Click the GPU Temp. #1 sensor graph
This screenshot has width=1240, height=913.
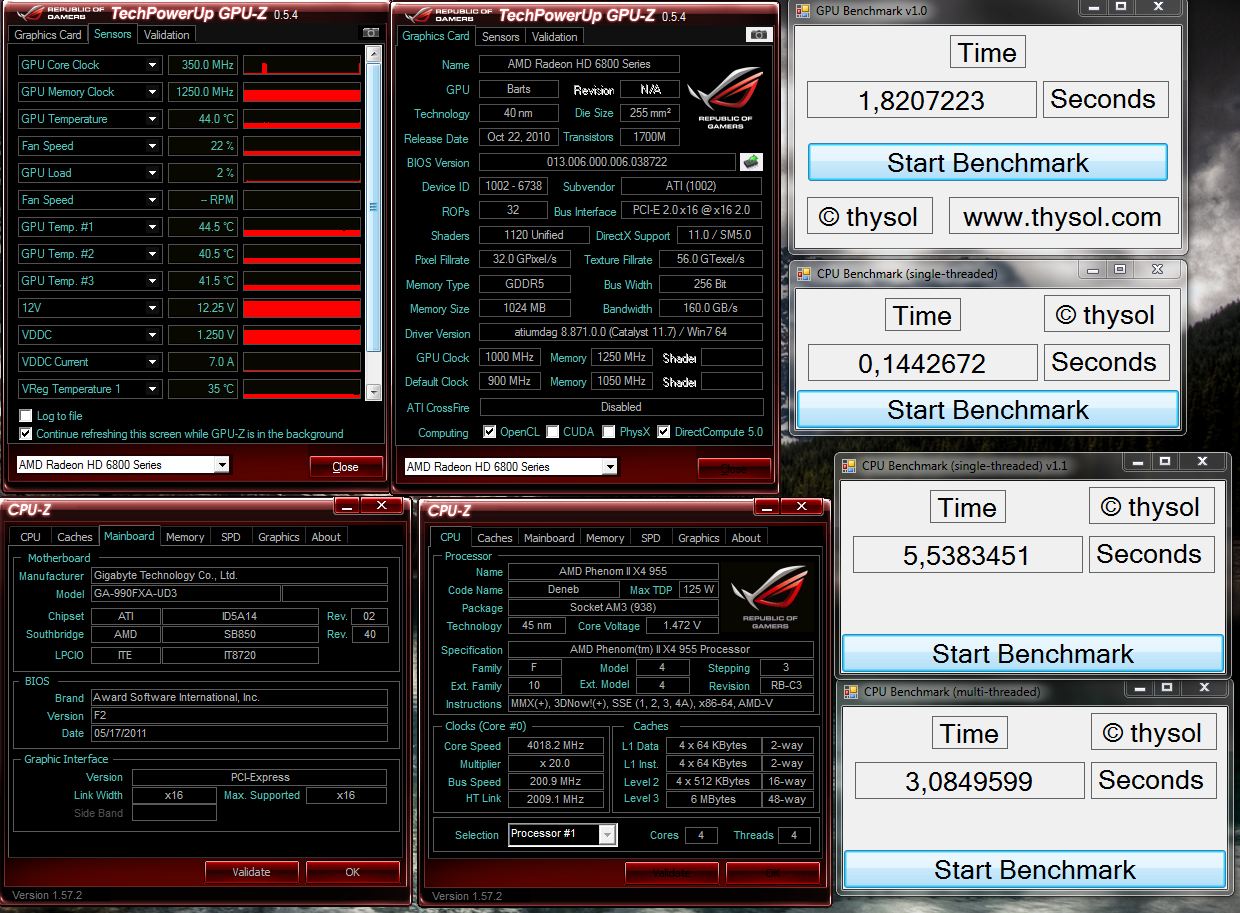[x=302, y=227]
